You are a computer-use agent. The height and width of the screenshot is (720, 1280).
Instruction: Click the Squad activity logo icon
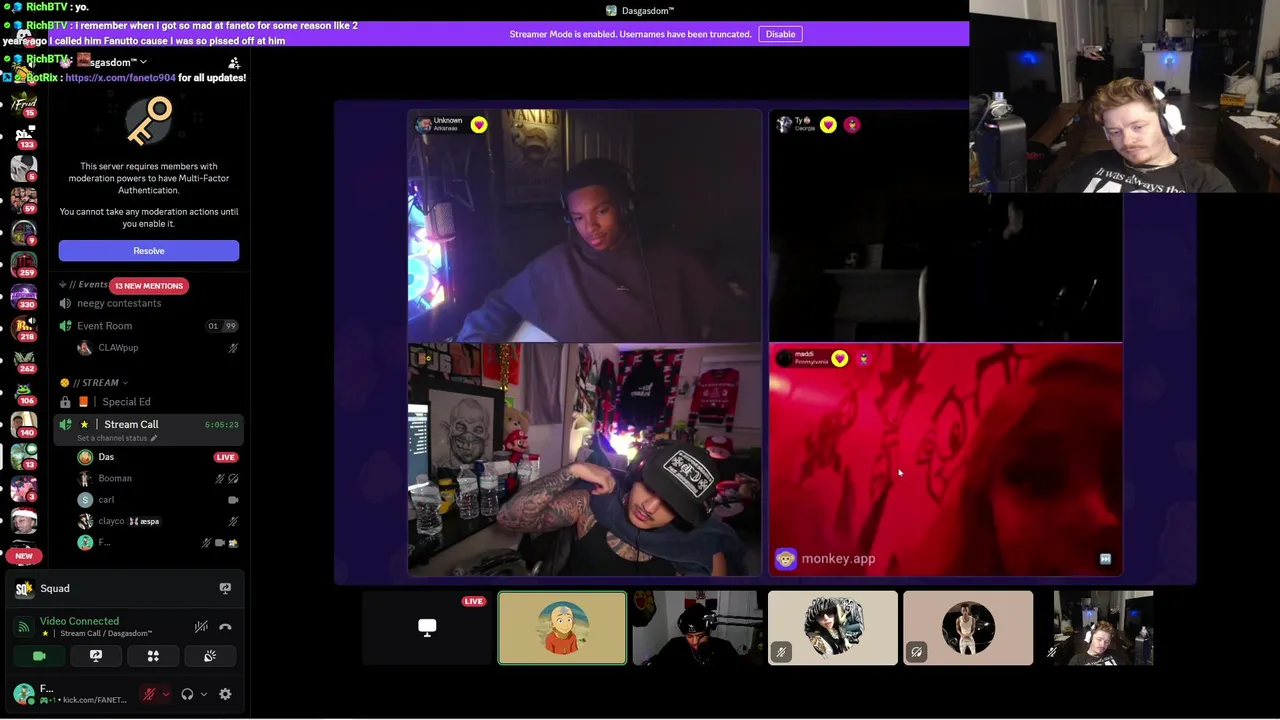click(24, 589)
